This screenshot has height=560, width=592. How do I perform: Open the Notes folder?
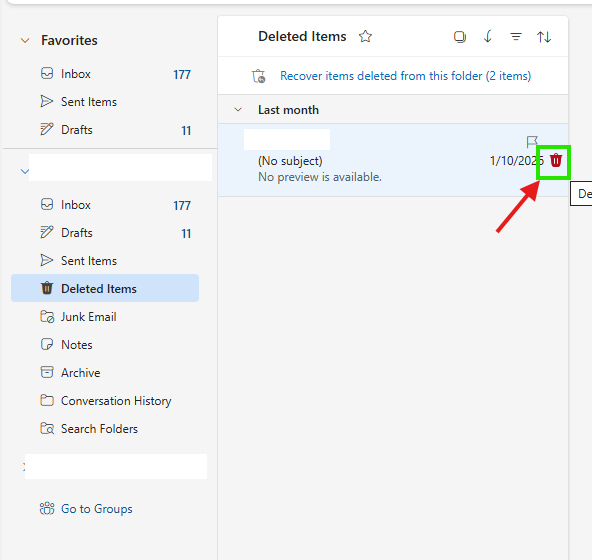105,345
